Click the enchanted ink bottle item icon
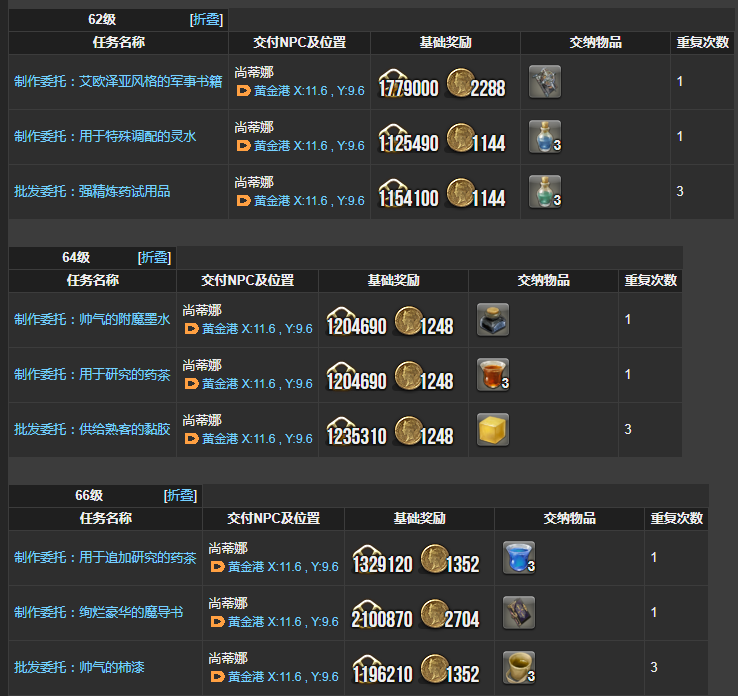The image size is (738, 696). tap(493, 320)
